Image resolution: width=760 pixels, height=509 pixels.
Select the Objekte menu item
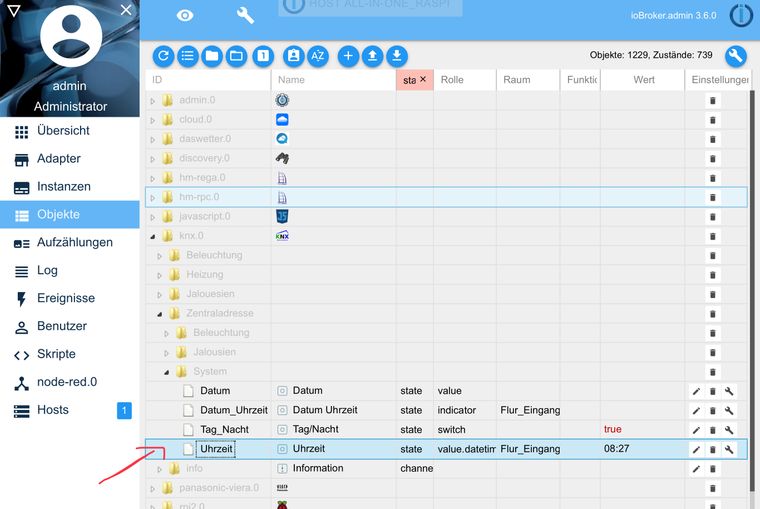tap(70, 215)
